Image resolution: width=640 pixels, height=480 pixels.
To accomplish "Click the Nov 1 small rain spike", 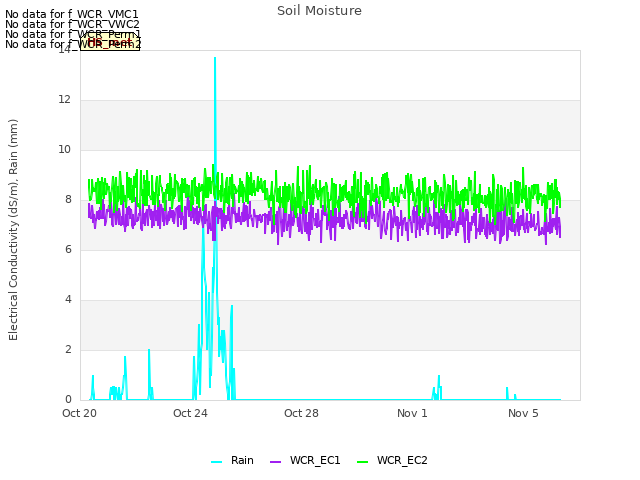I will [x=439, y=378].
